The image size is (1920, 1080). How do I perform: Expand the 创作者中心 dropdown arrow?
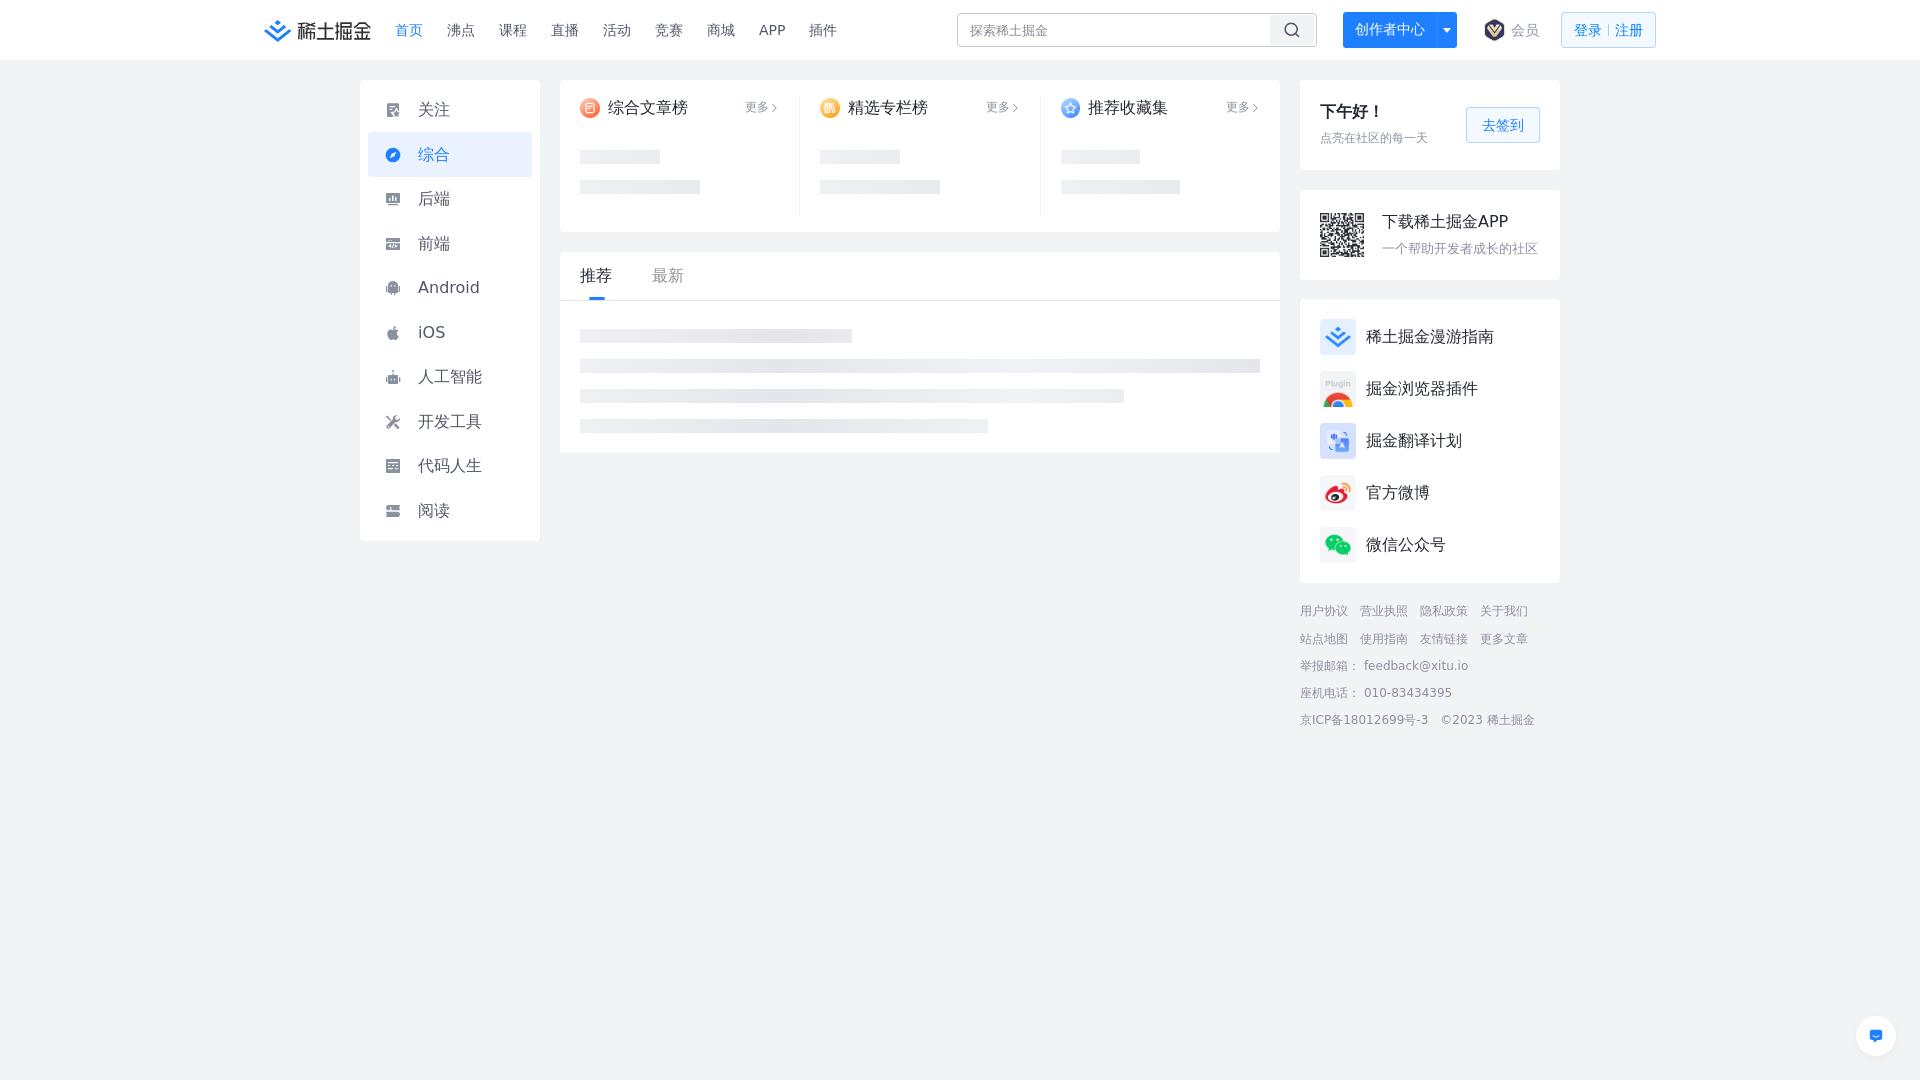(x=1447, y=30)
